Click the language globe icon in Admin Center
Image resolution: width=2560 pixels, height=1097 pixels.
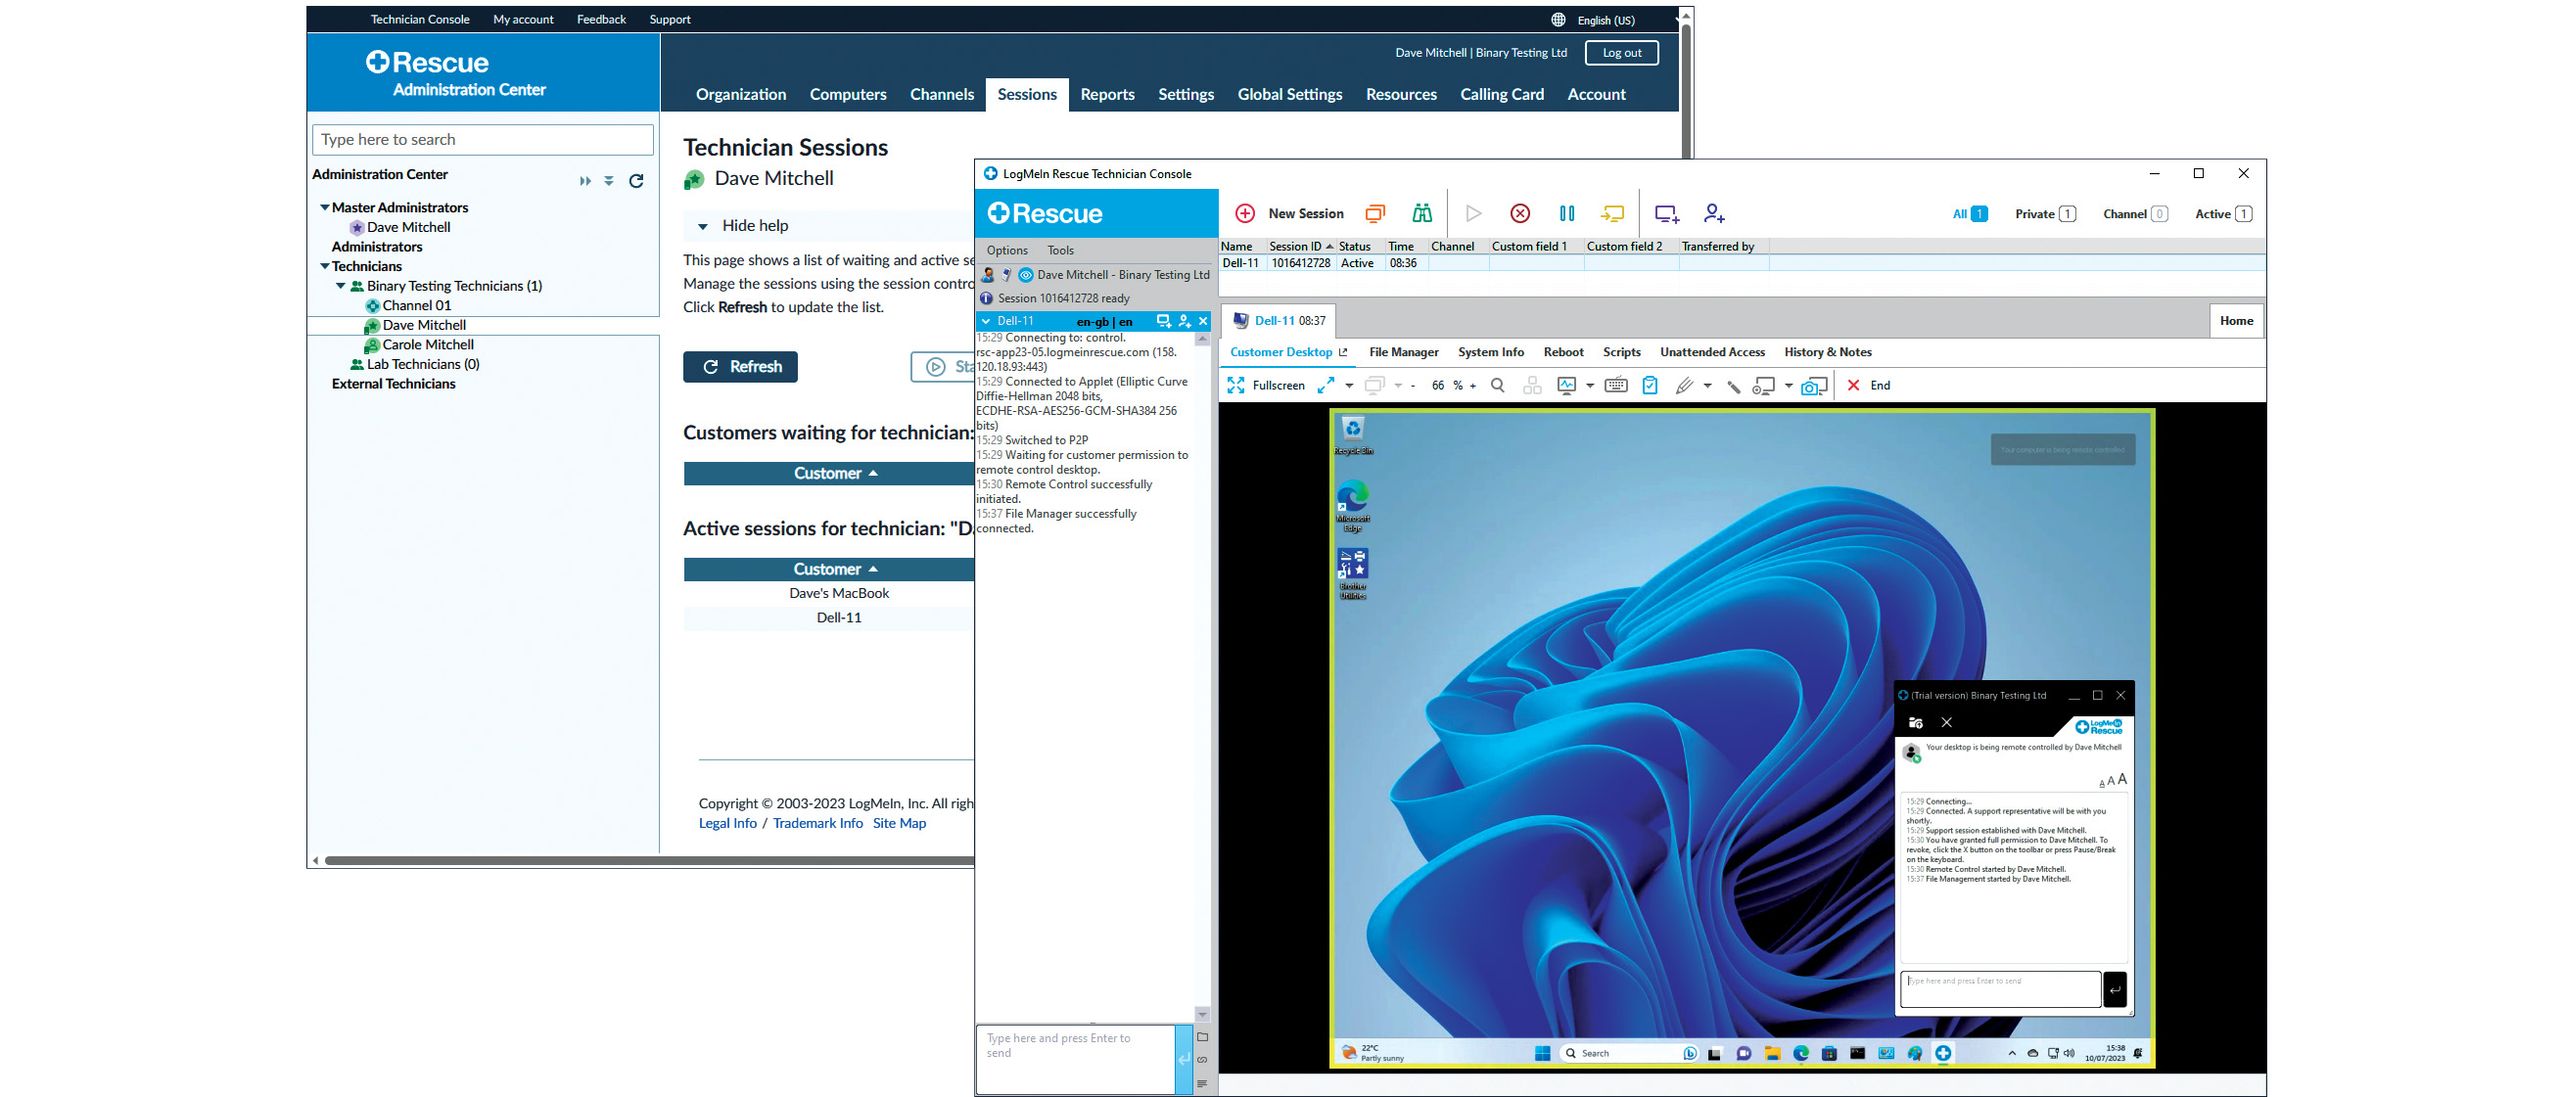pos(1558,20)
